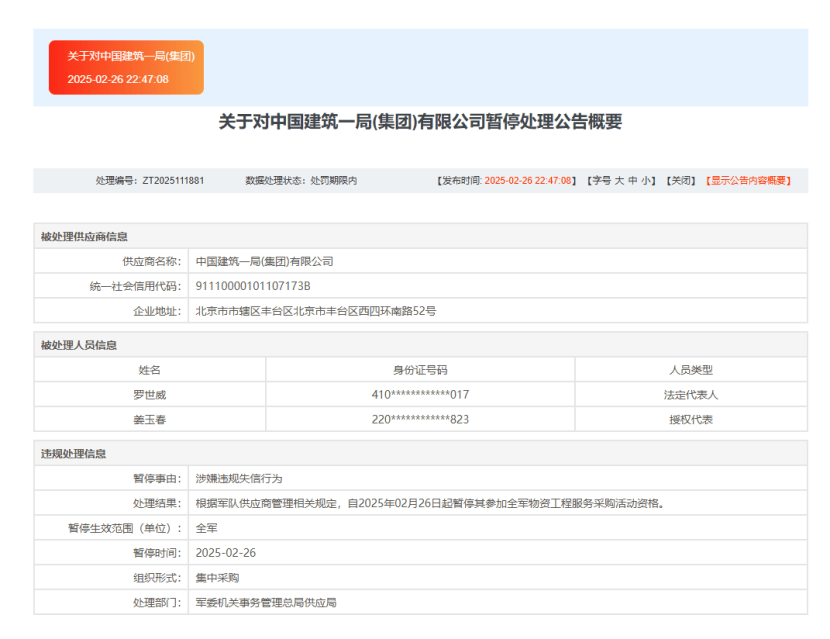
Task: Toggle the "显示公告内容概要" content summary
Action: tap(748, 181)
